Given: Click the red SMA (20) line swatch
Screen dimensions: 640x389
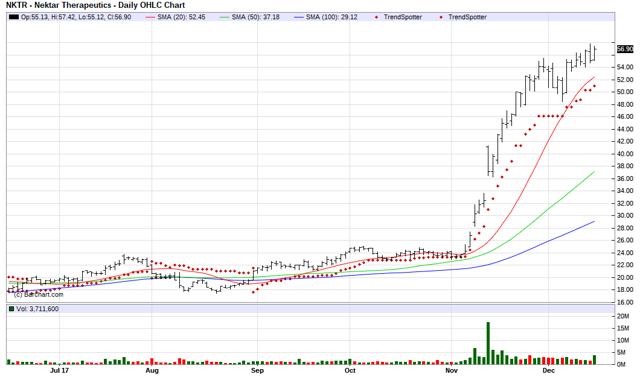Looking at the screenshot, I should (151, 17).
